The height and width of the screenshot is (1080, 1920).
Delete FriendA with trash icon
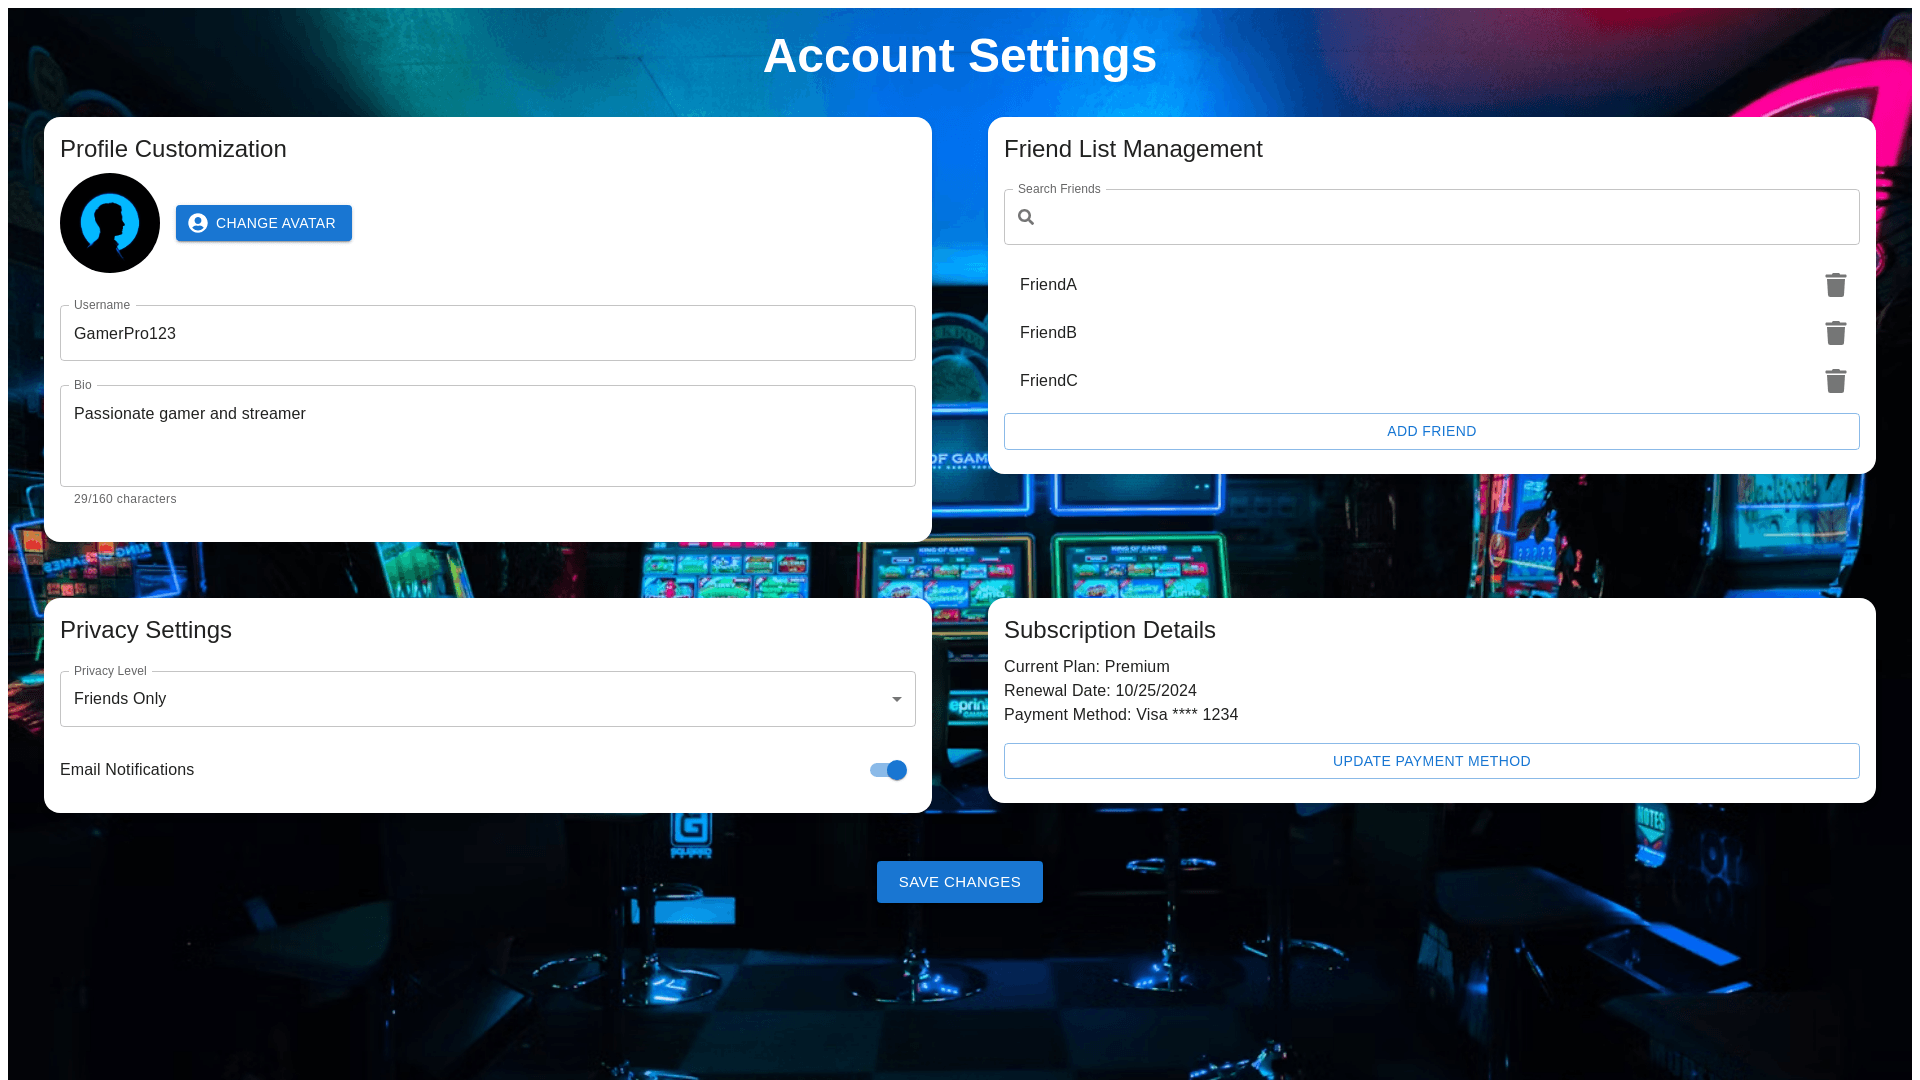pyautogui.click(x=1835, y=285)
